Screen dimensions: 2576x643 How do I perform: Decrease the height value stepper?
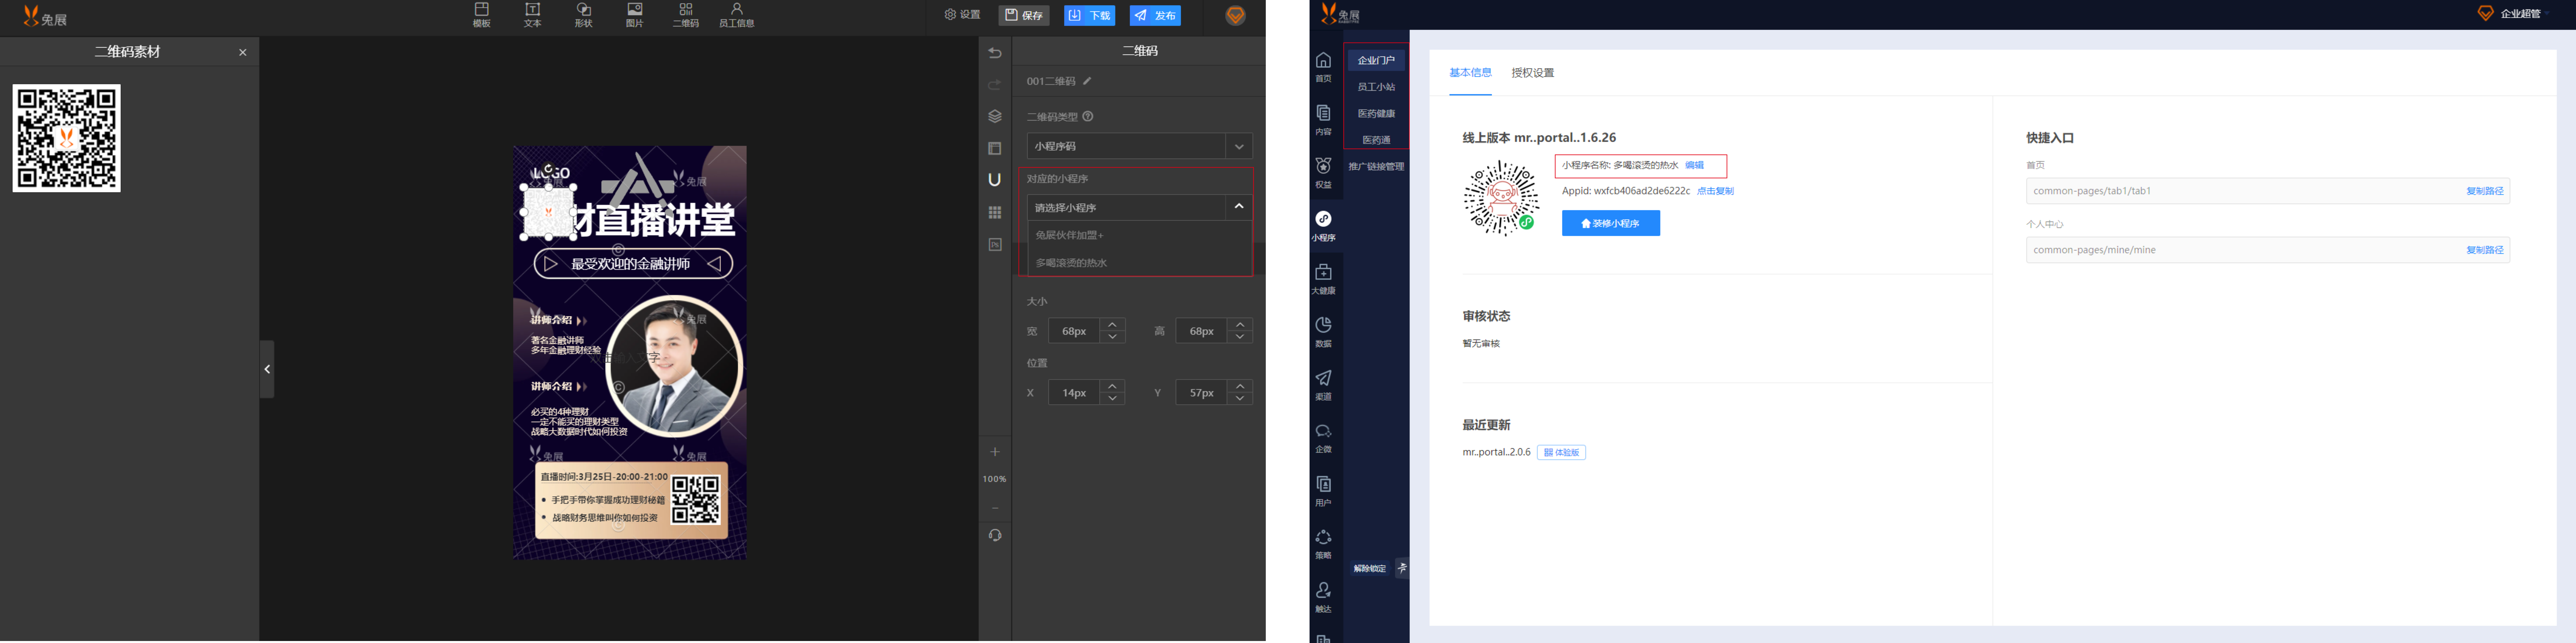tap(1240, 337)
